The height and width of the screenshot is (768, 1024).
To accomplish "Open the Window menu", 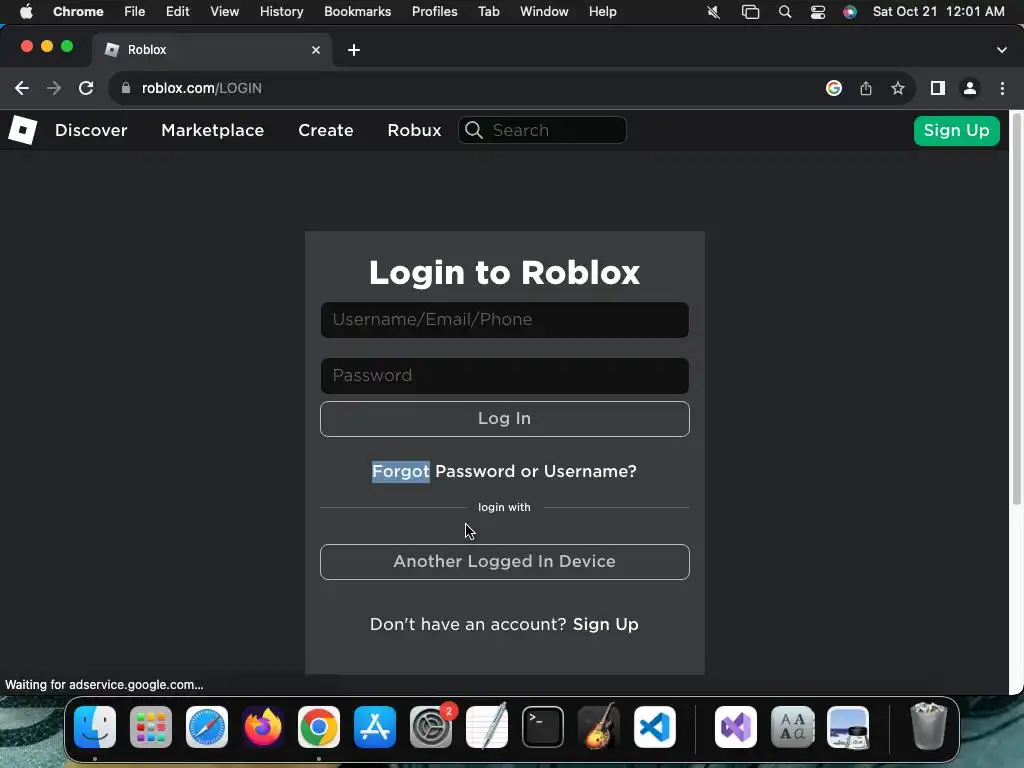I will click(544, 12).
